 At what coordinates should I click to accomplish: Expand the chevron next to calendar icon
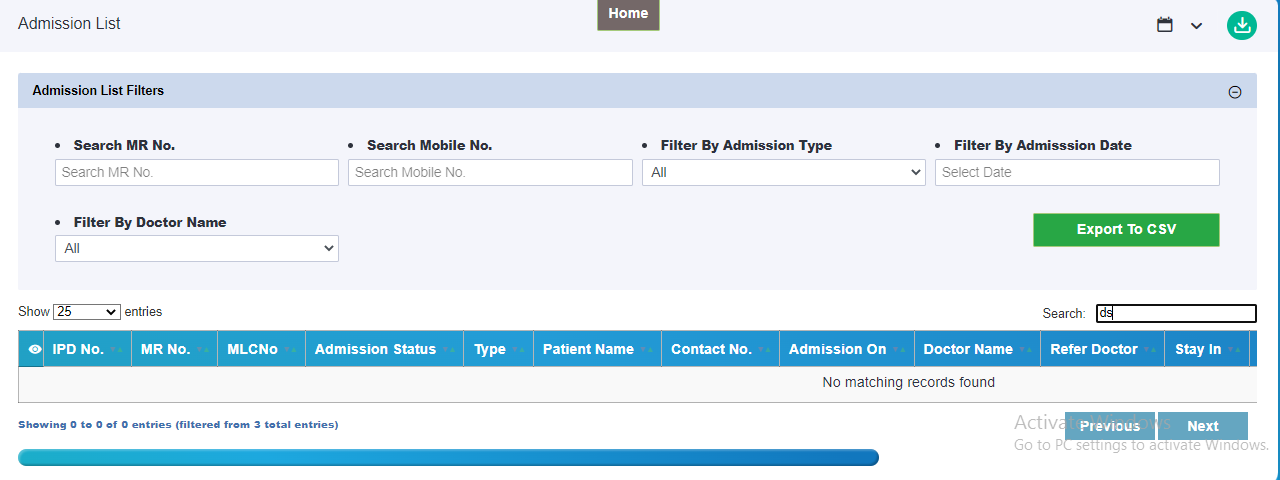point(1196,26)
